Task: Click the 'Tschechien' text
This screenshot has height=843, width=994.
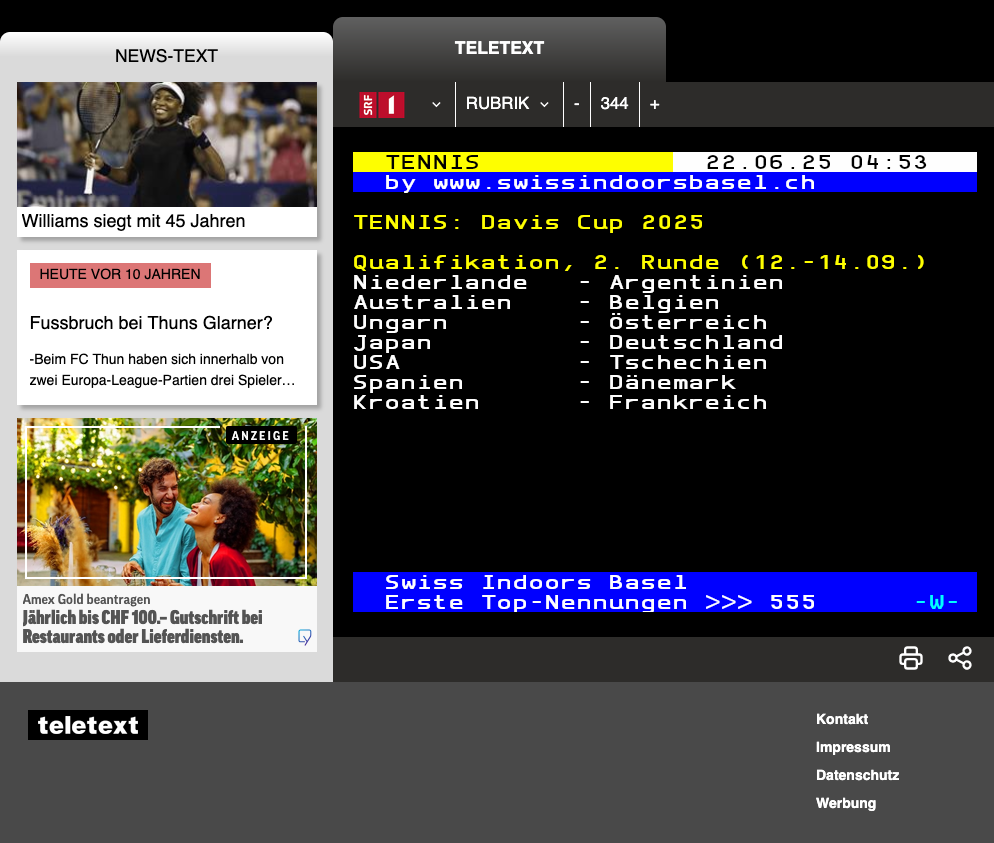Action: click(688, 363)
